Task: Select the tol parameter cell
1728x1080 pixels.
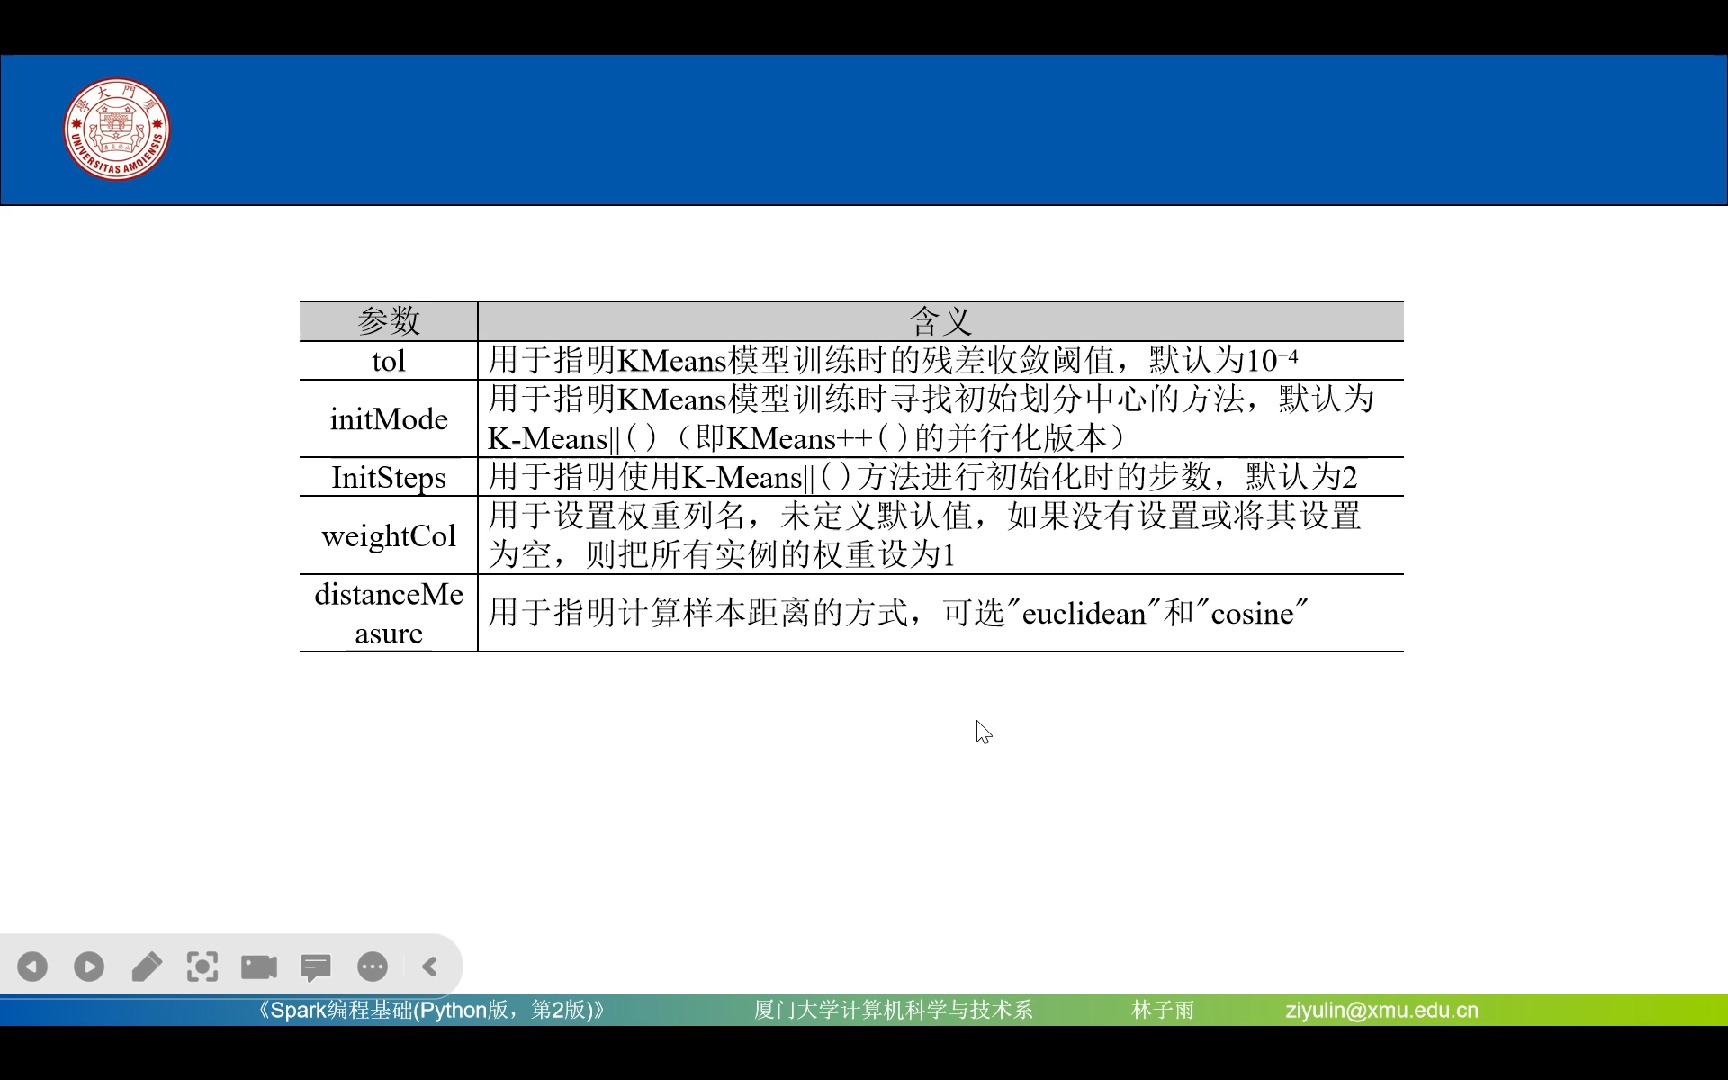Action: pos(388,361)
